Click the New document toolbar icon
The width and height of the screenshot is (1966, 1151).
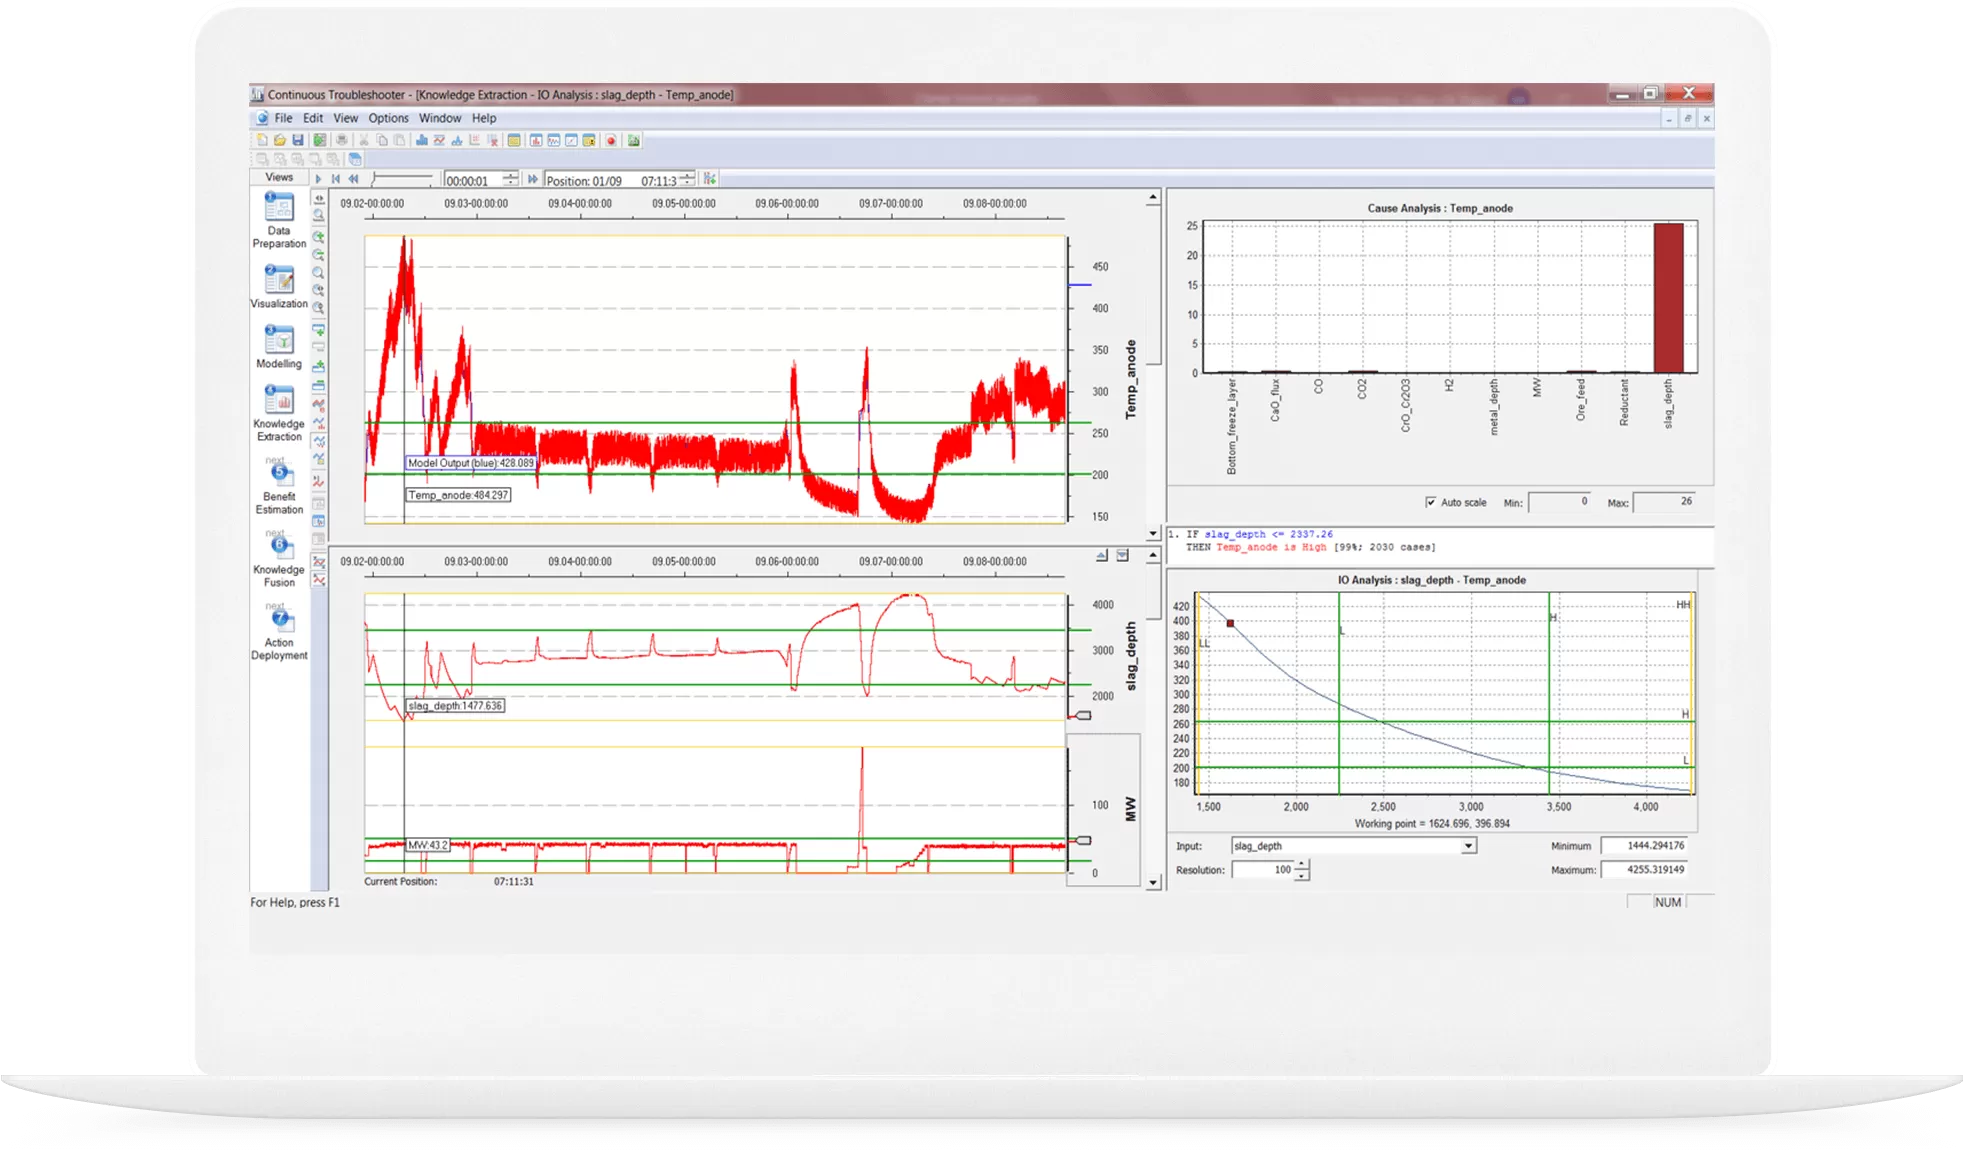pos(262,140)
